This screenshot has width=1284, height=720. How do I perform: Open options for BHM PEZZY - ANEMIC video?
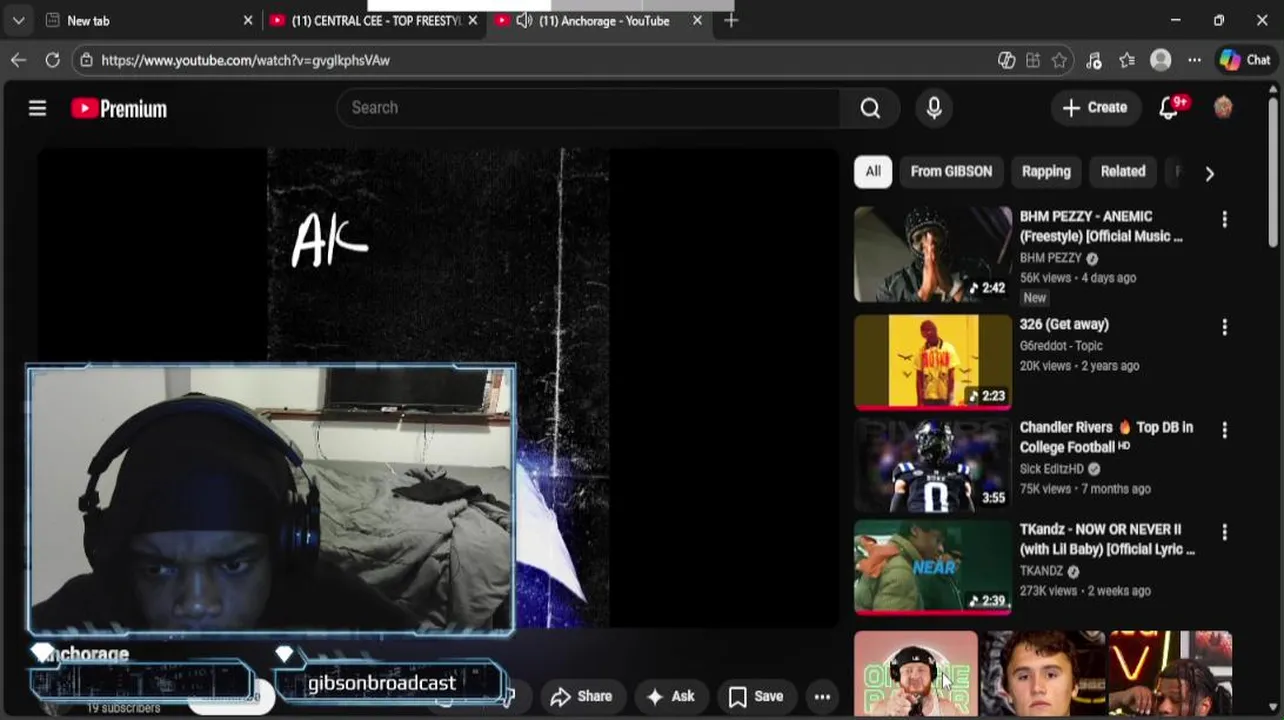tap(1224, 219)
